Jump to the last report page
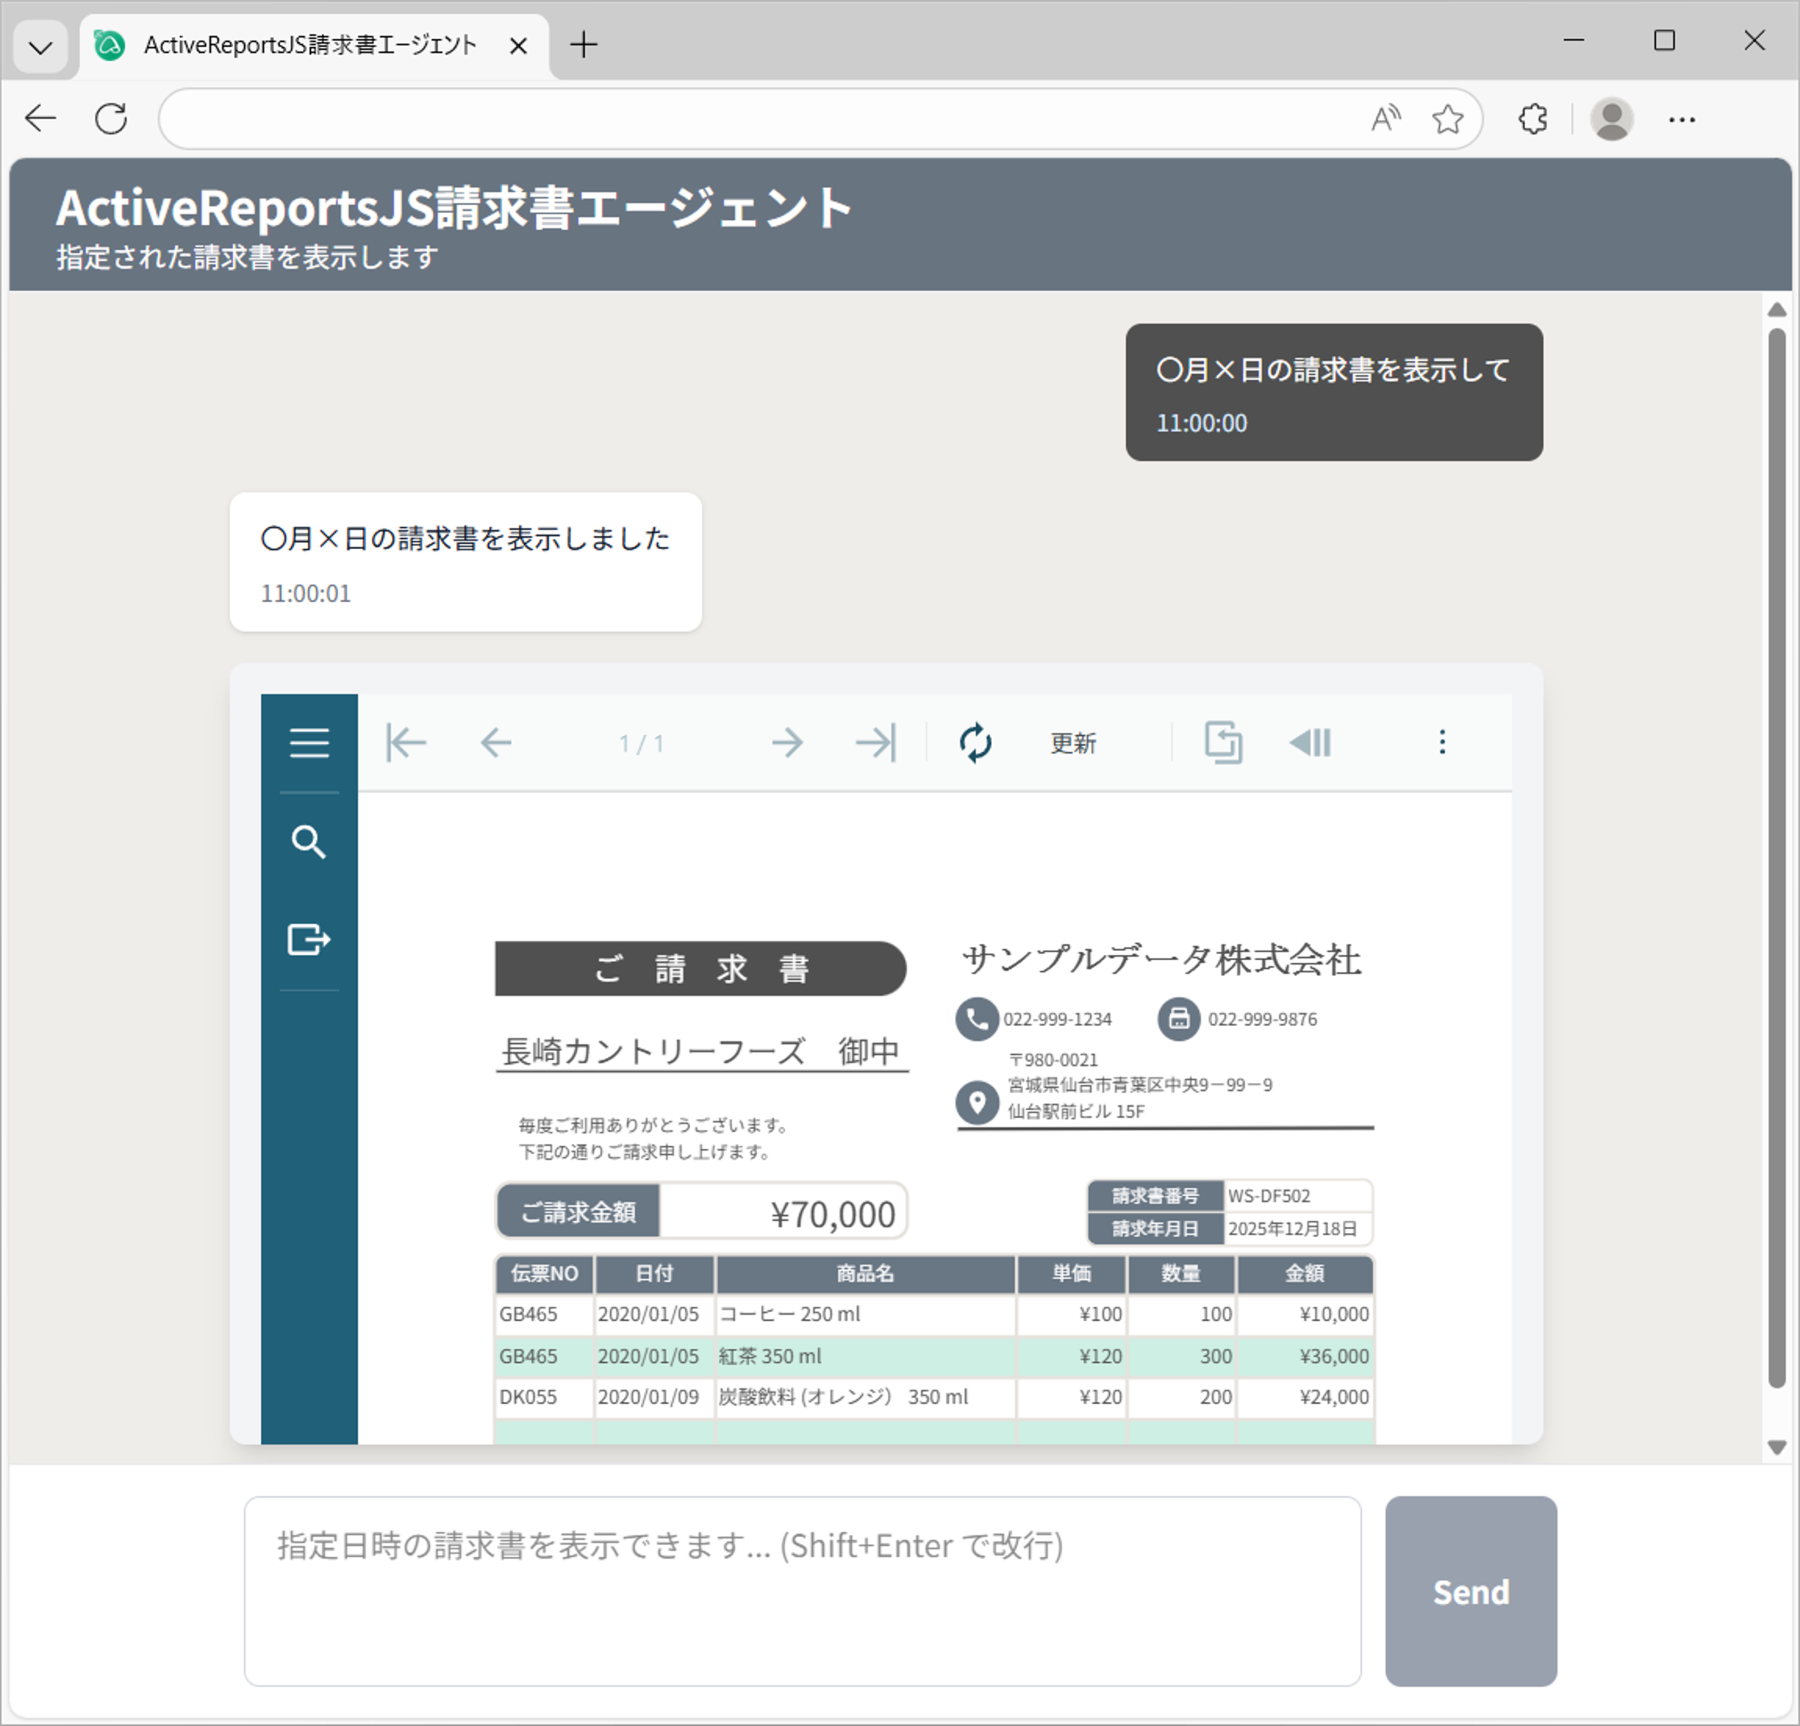The image size is (1800, 1726). coord(876,743)
